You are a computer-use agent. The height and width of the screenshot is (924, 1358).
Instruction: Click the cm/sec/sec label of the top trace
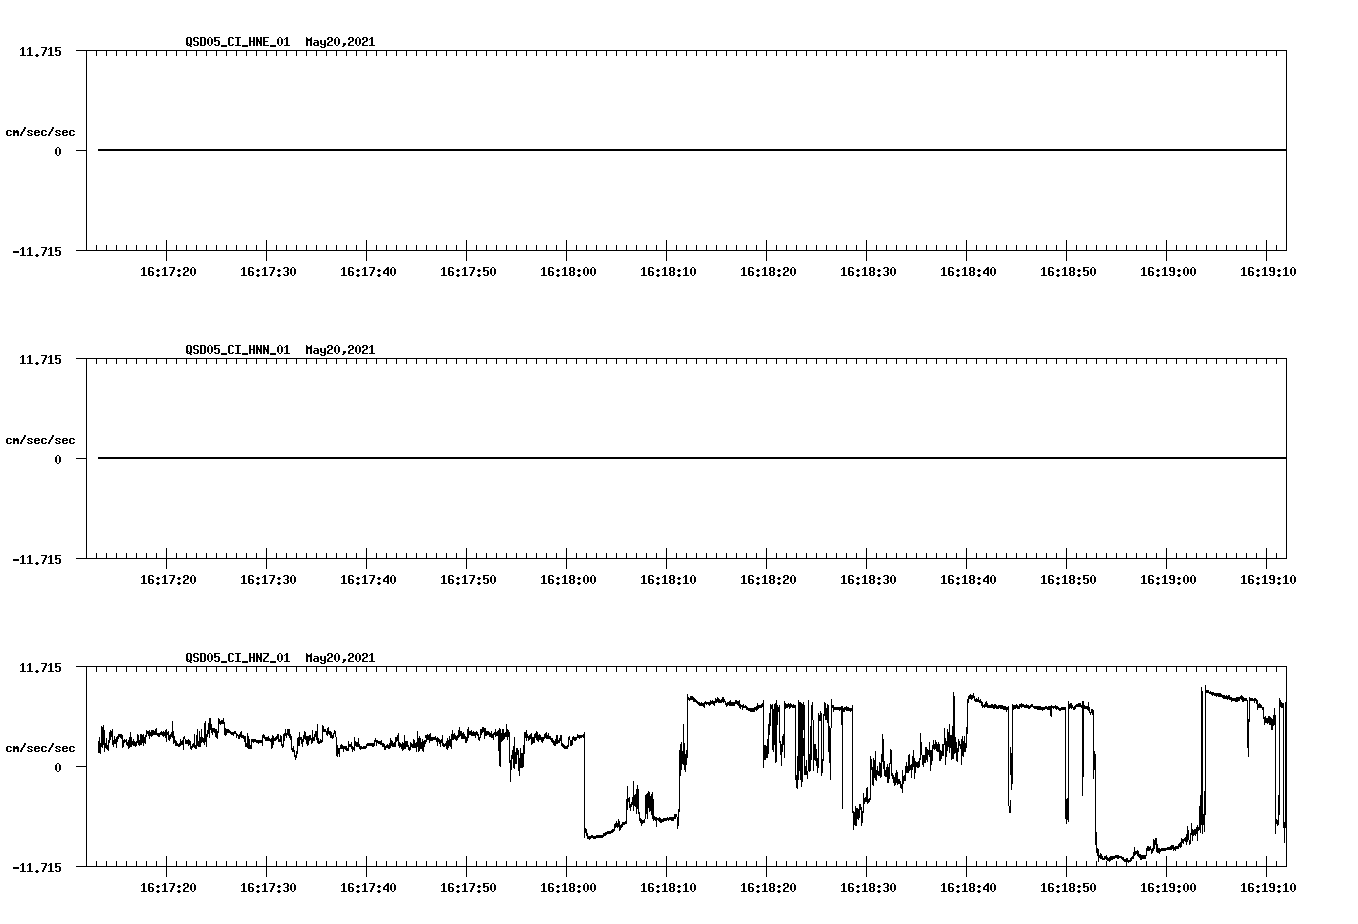tap(41, 130)
